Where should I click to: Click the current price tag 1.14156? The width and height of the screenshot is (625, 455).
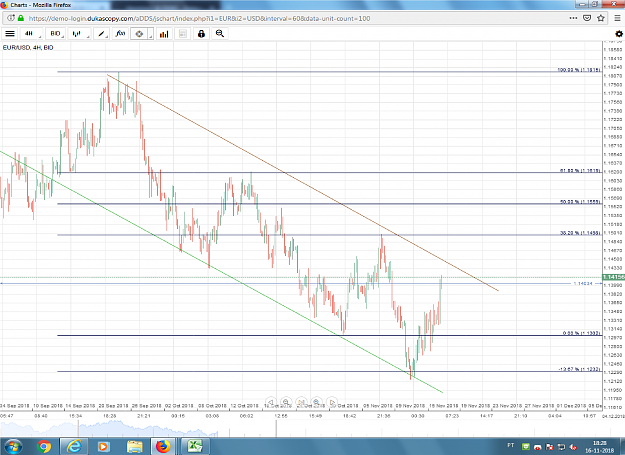[613, 277]
